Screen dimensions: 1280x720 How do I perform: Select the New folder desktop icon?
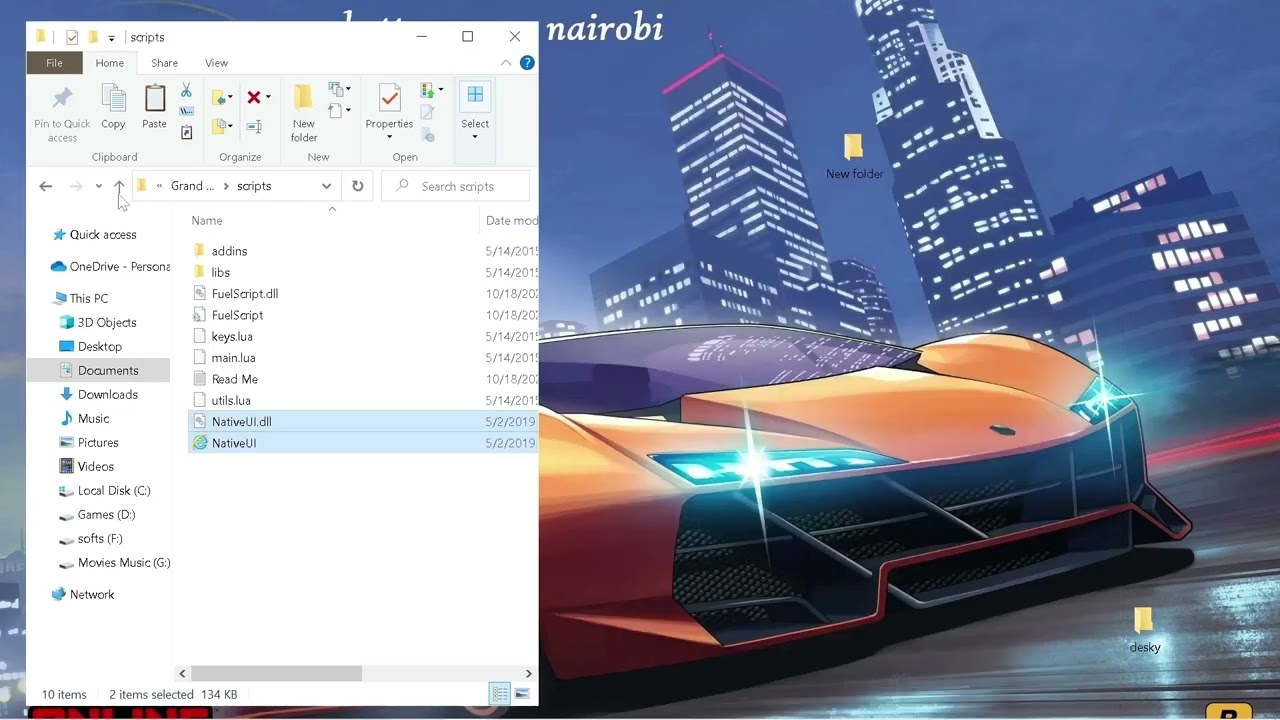pos(854,157)
